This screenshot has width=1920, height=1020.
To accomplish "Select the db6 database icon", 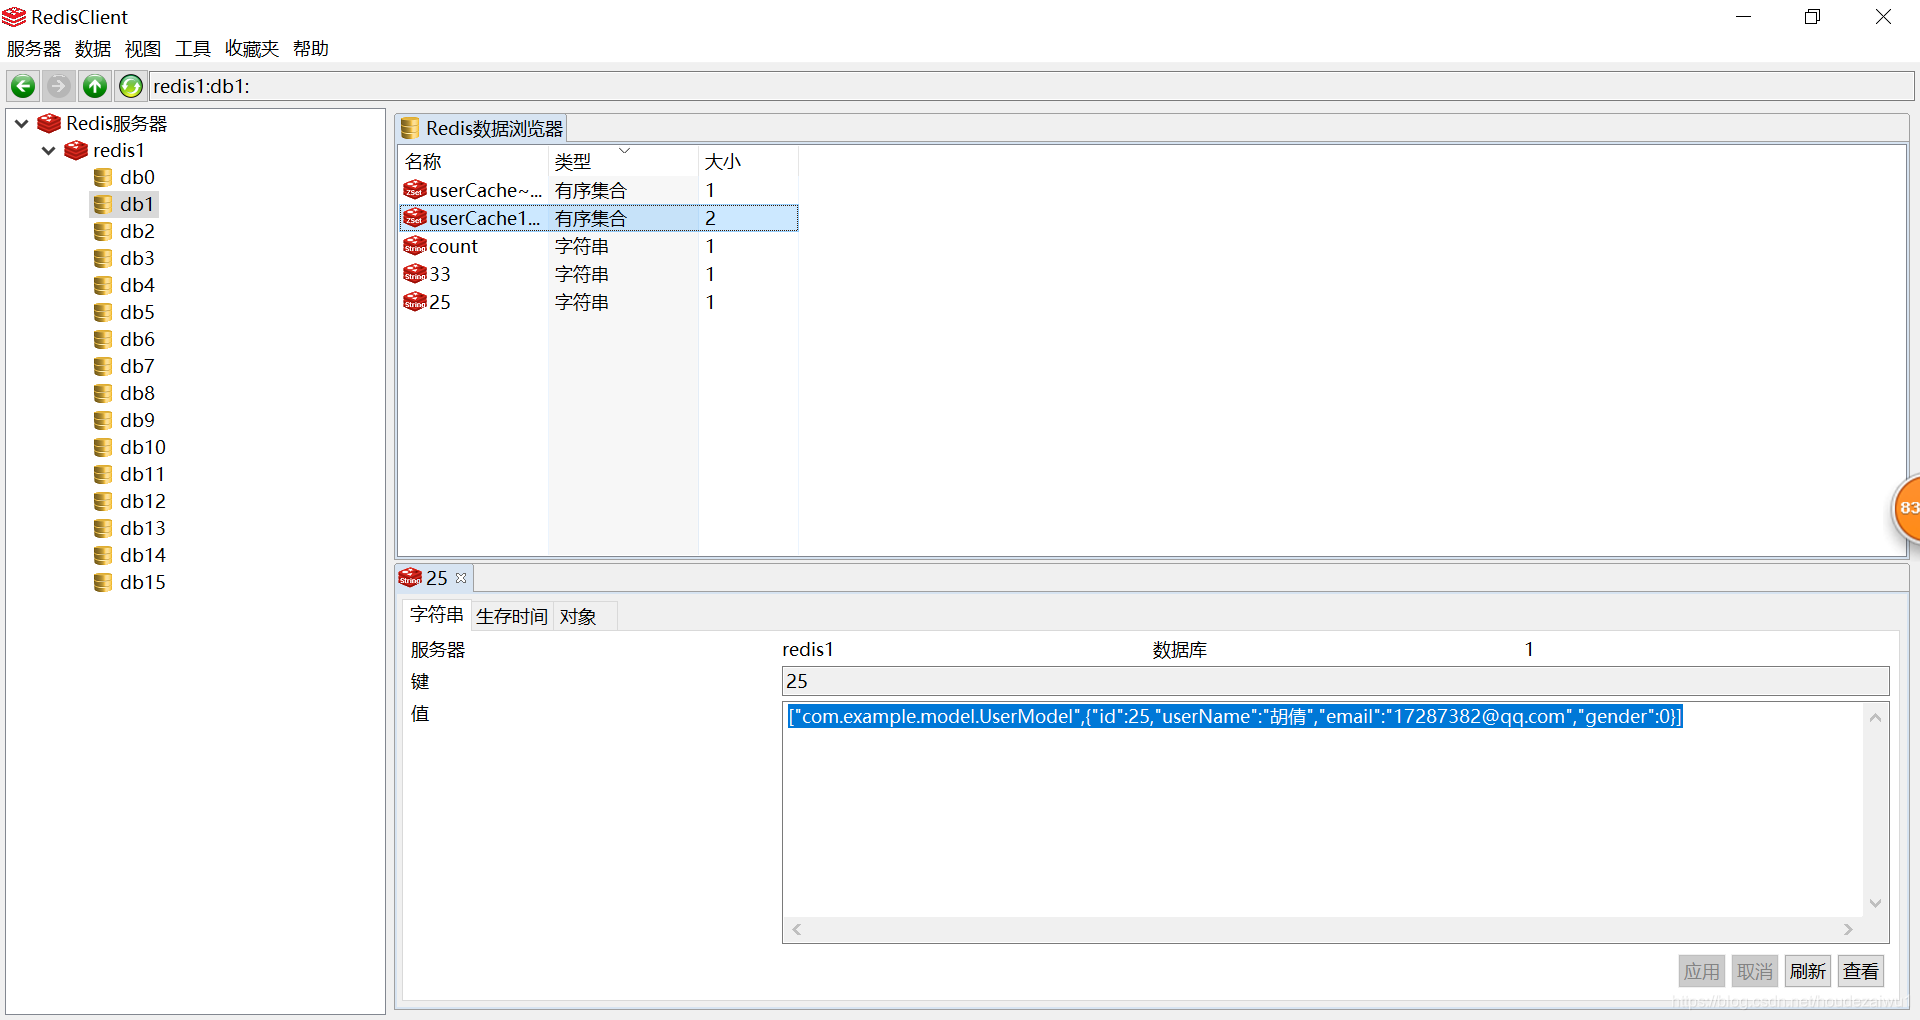I will [x=103, y=339].
